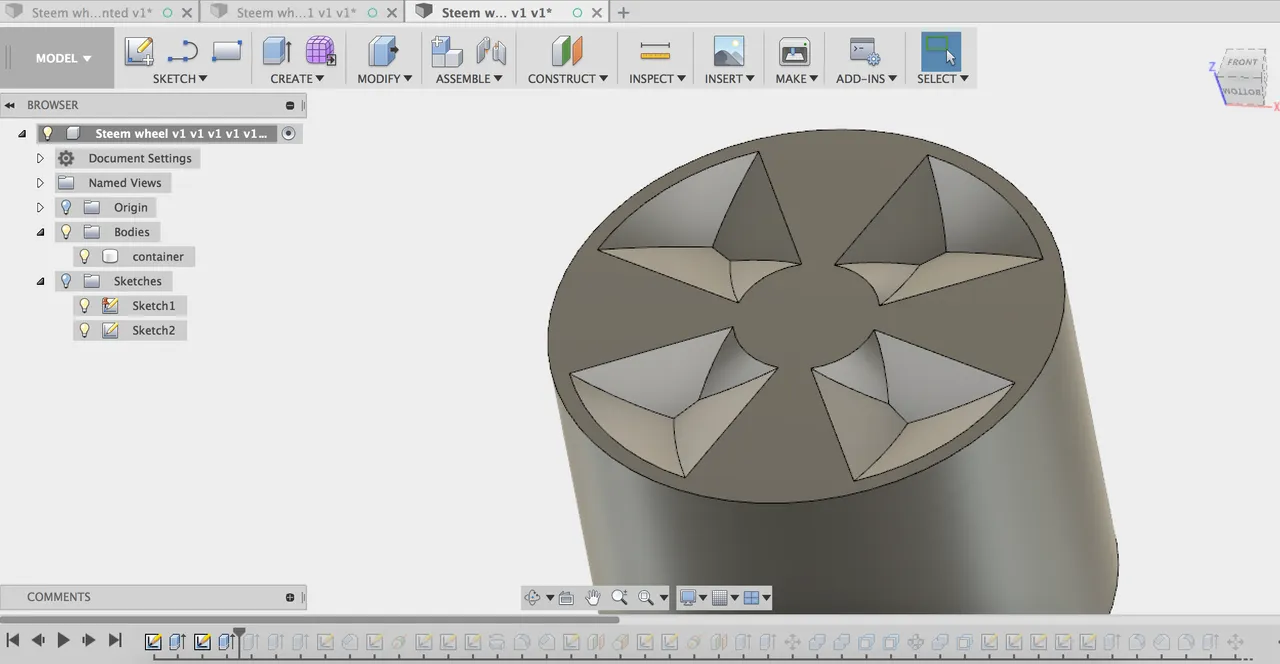The height and width of the screenshot is (664, 1280).
Task: Open the INSERT menu
Action: (x=729, y=78)
